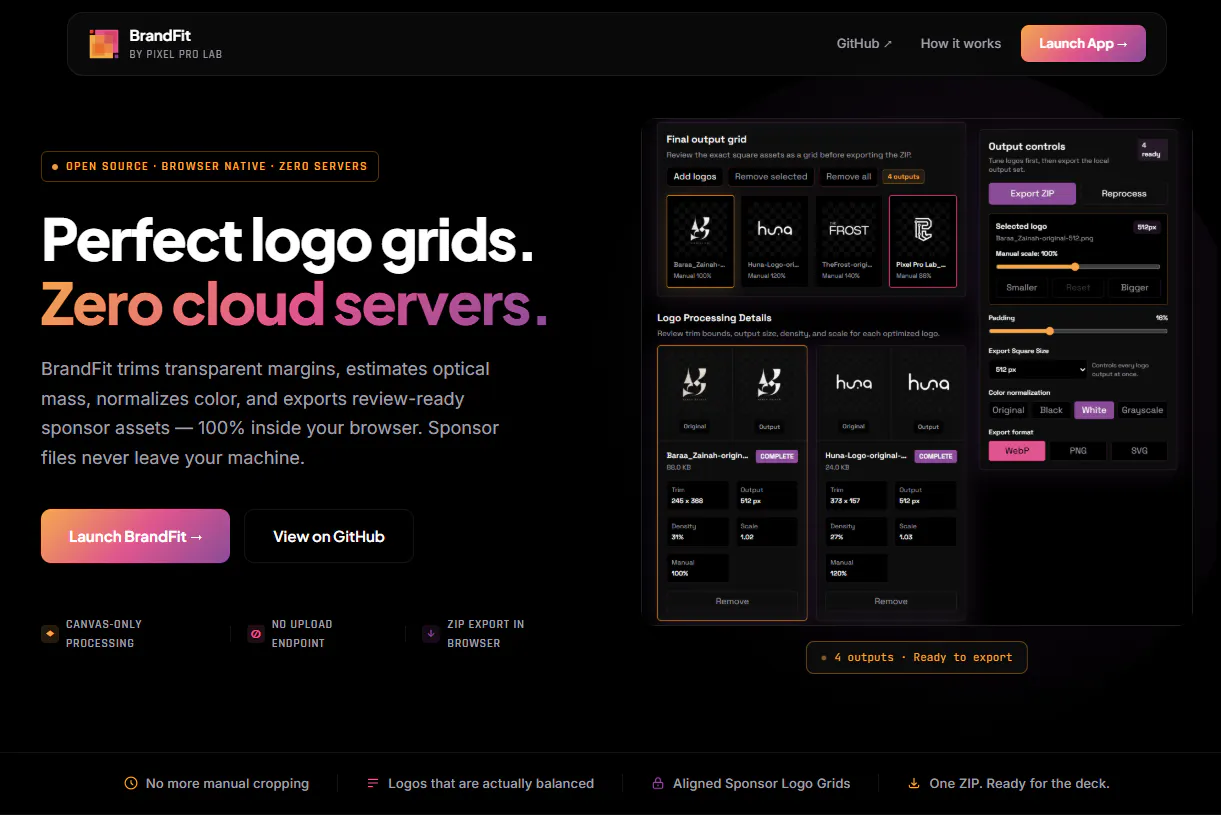Image resolution: width=1221 pixels, height=815 pixels.
Task: Click the Perfect logo grids. headline
Action: pyautogui.click(x=288, y=239)
